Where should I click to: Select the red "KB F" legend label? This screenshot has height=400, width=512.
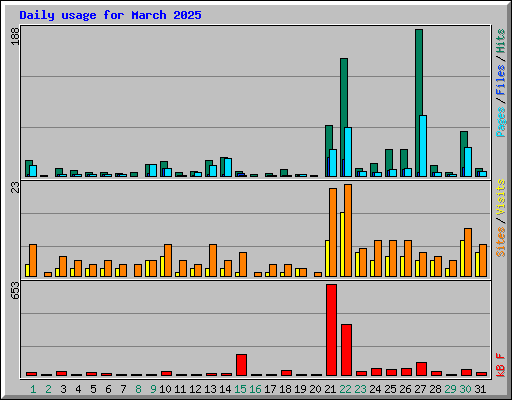[x=501, y=365]
